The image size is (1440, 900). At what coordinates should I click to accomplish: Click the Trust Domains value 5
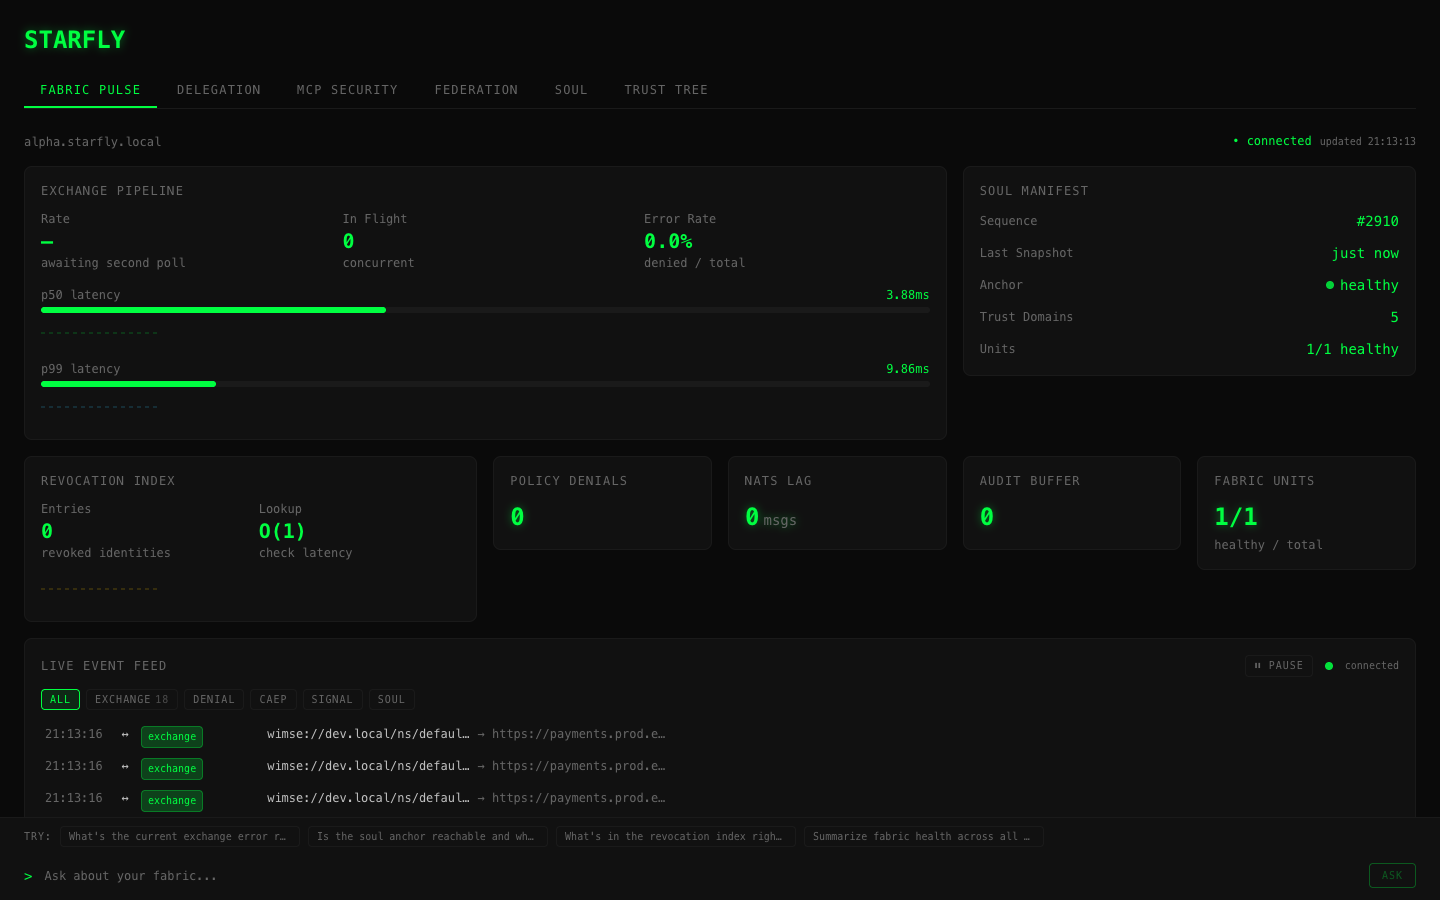coord(1394,317)
